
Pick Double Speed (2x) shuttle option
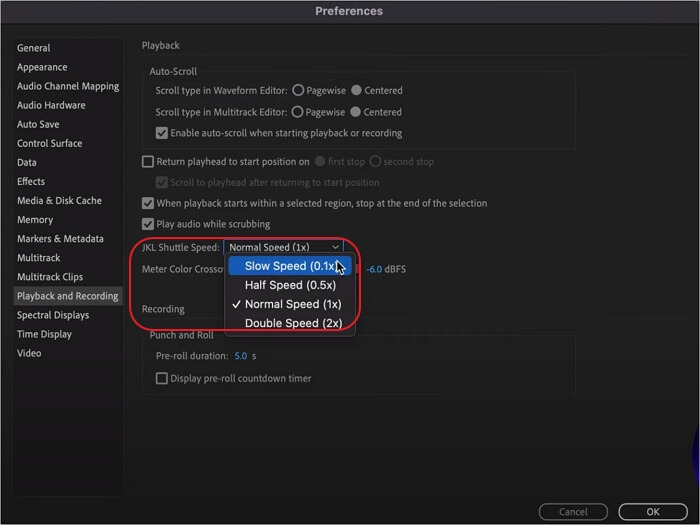tap(293, 323)
